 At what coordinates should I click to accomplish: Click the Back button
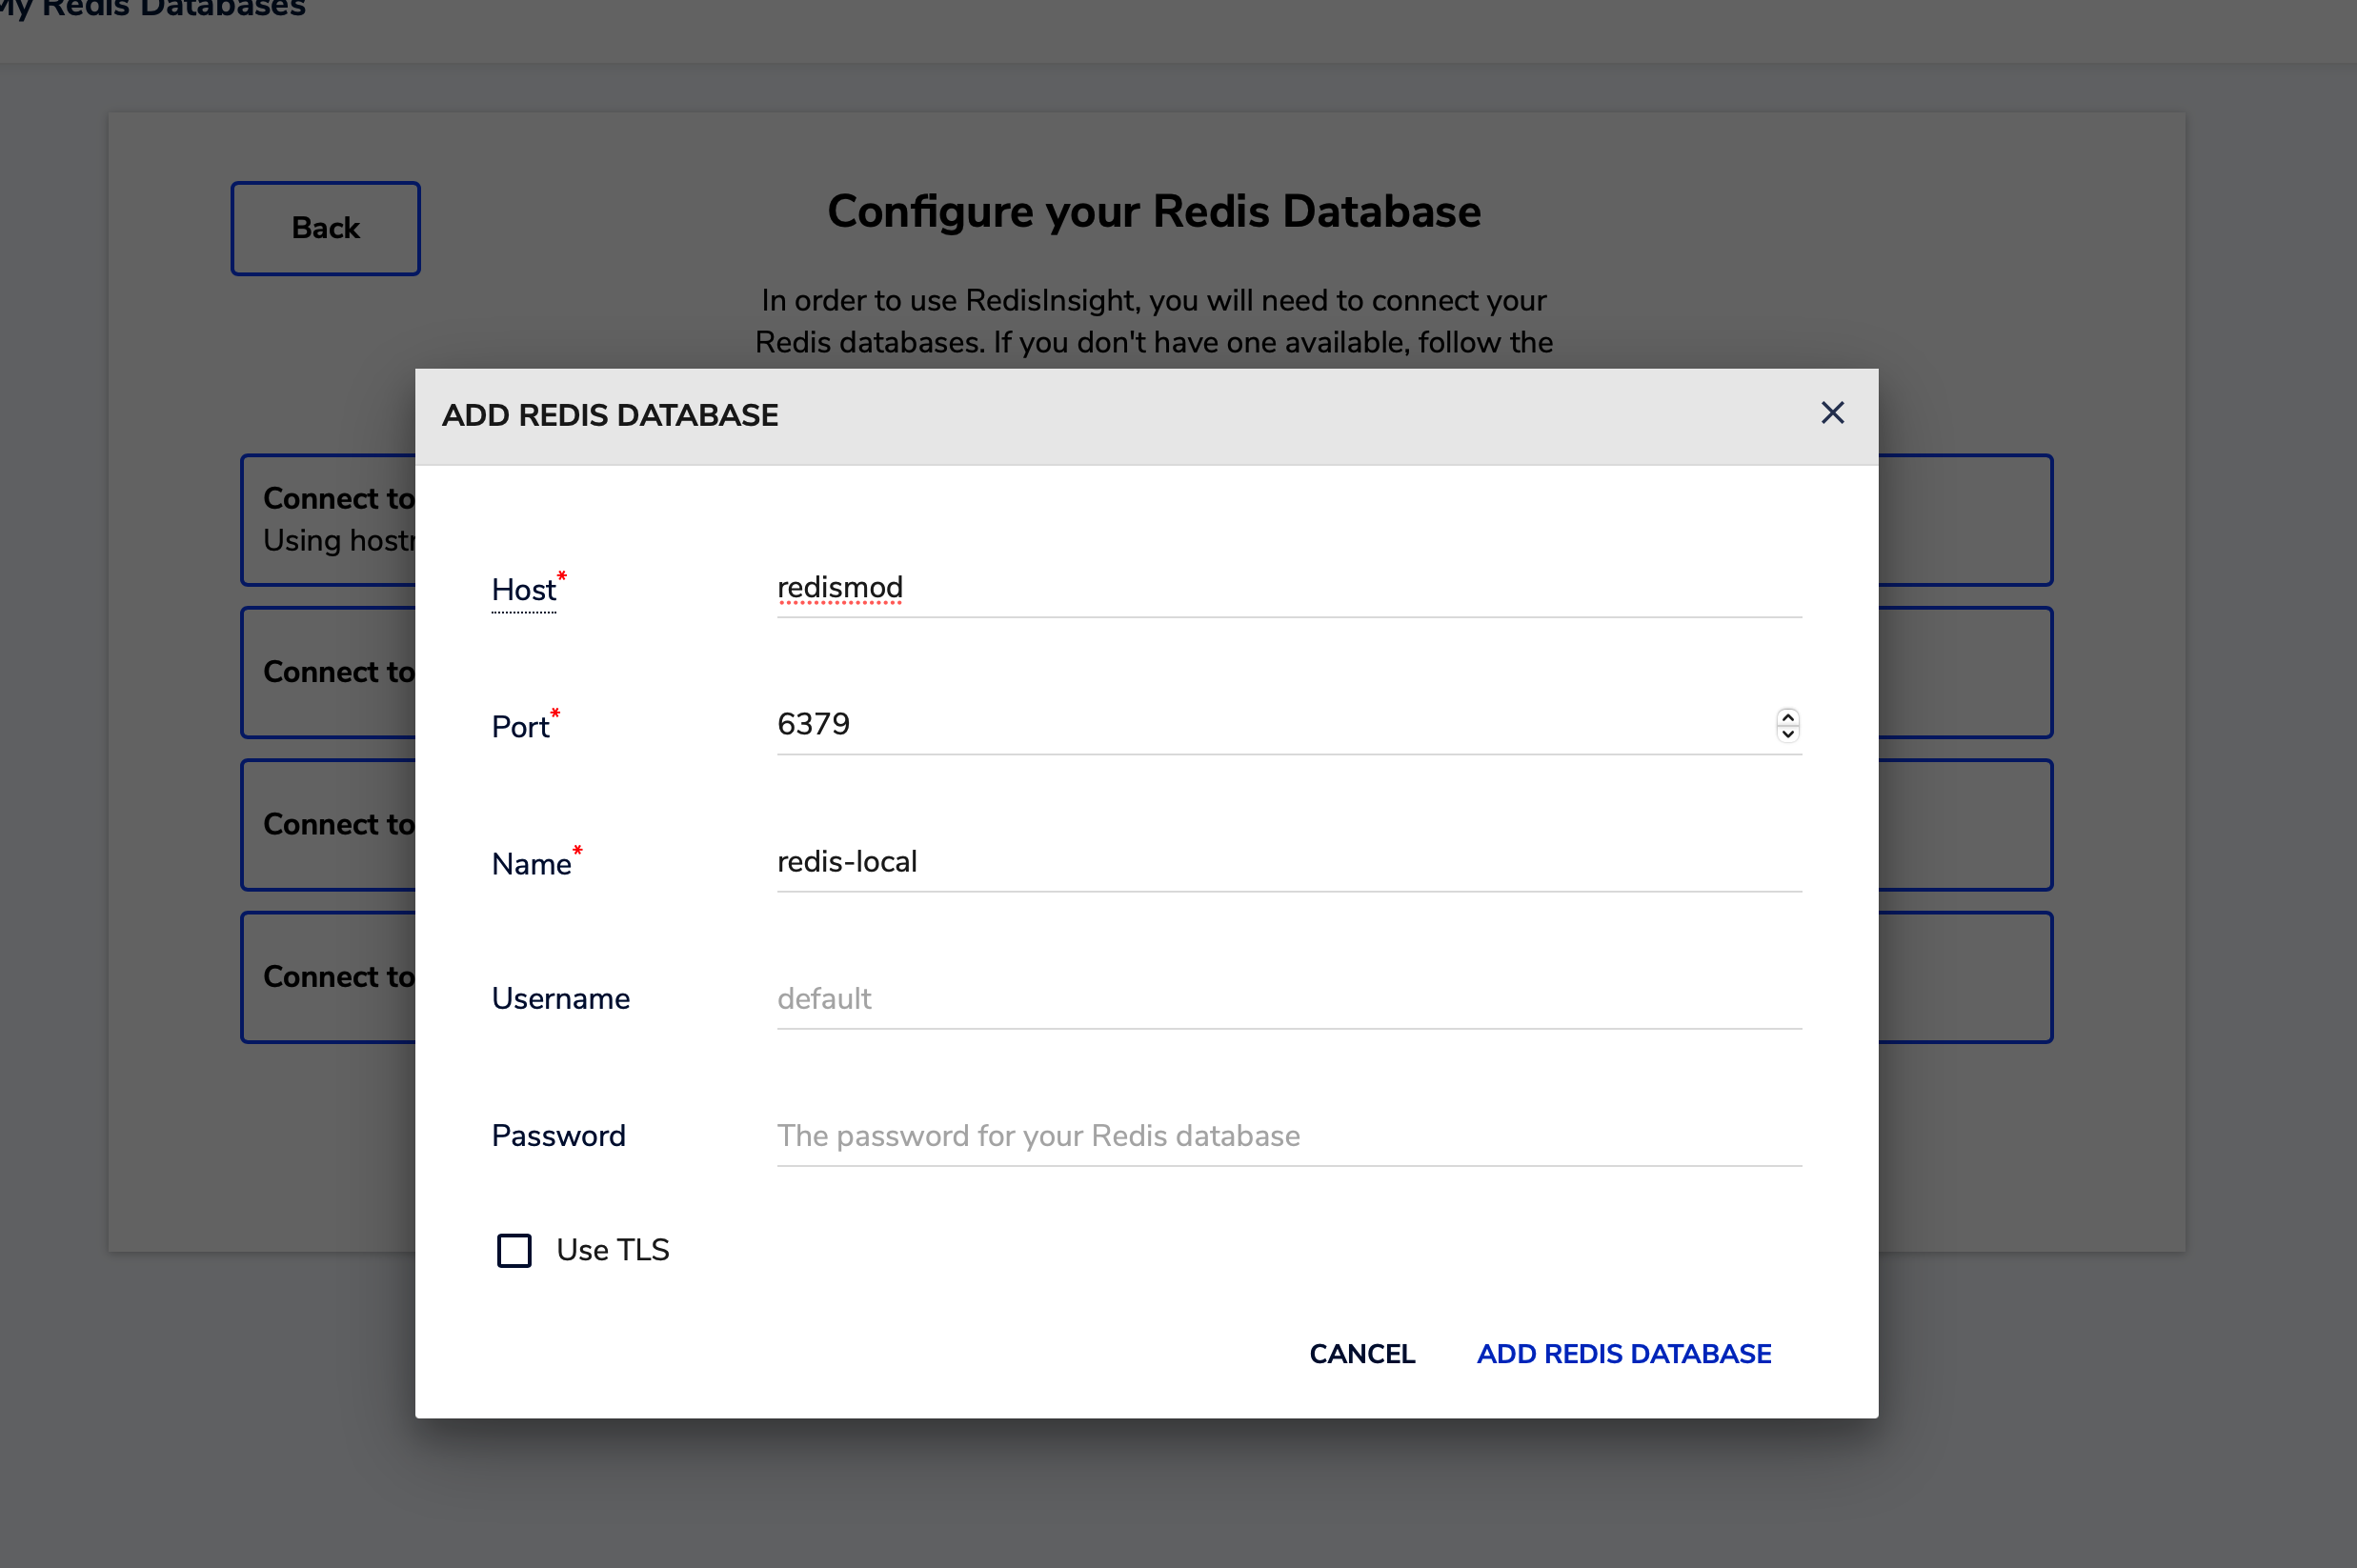(325, 228)
